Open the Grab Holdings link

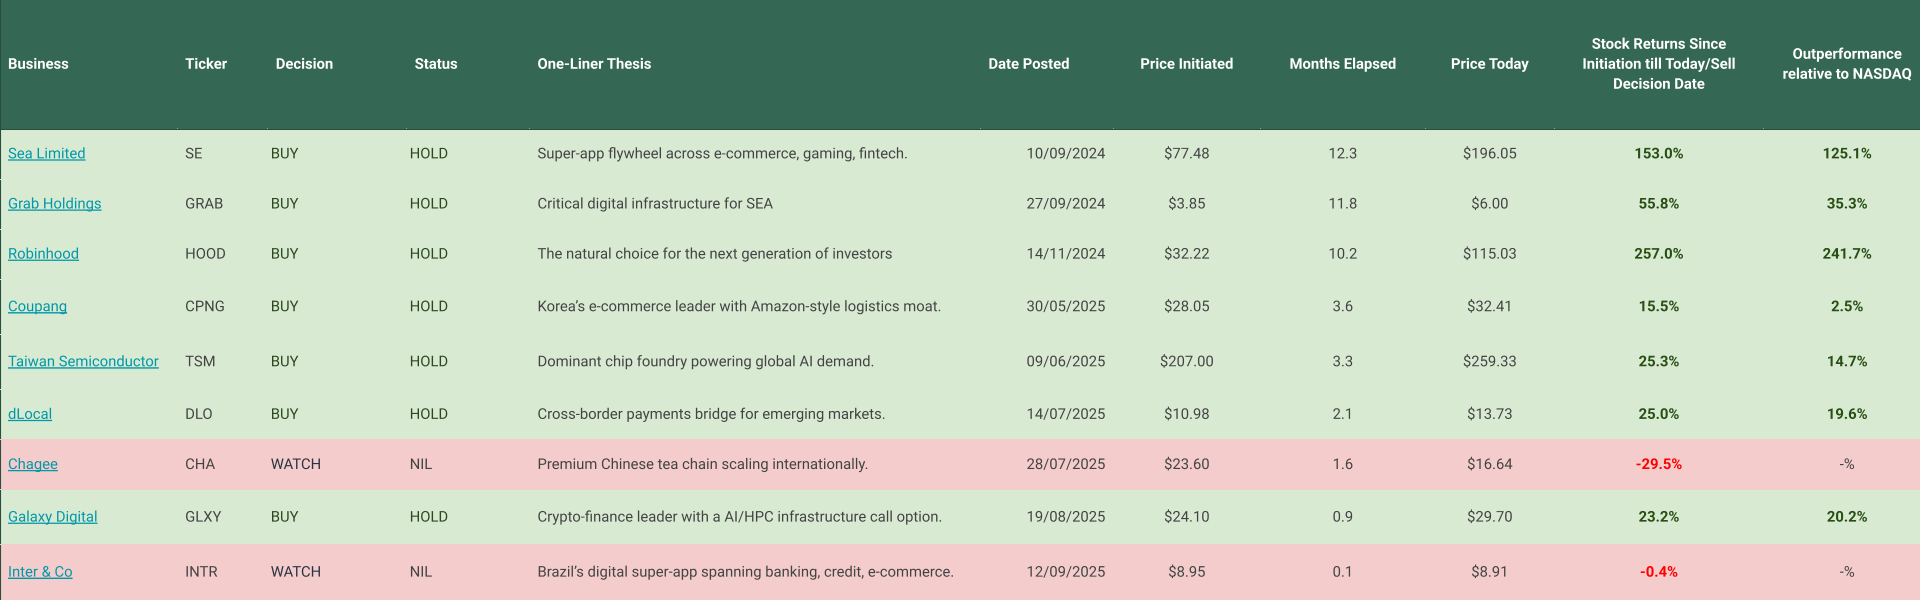[x=54, y=203]
